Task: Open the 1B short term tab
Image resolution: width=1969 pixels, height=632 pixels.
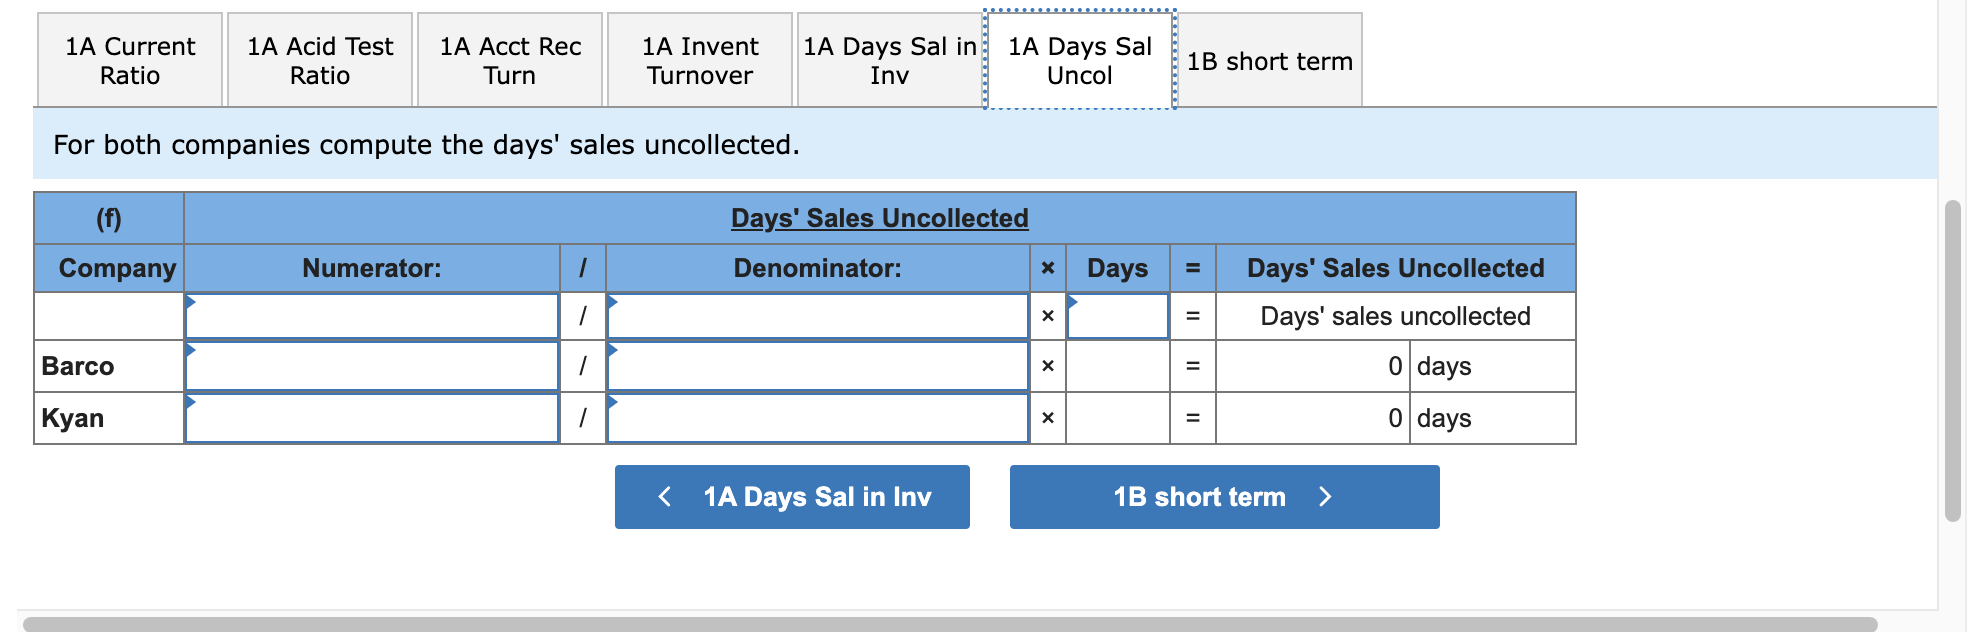Action: point(1271,60)
